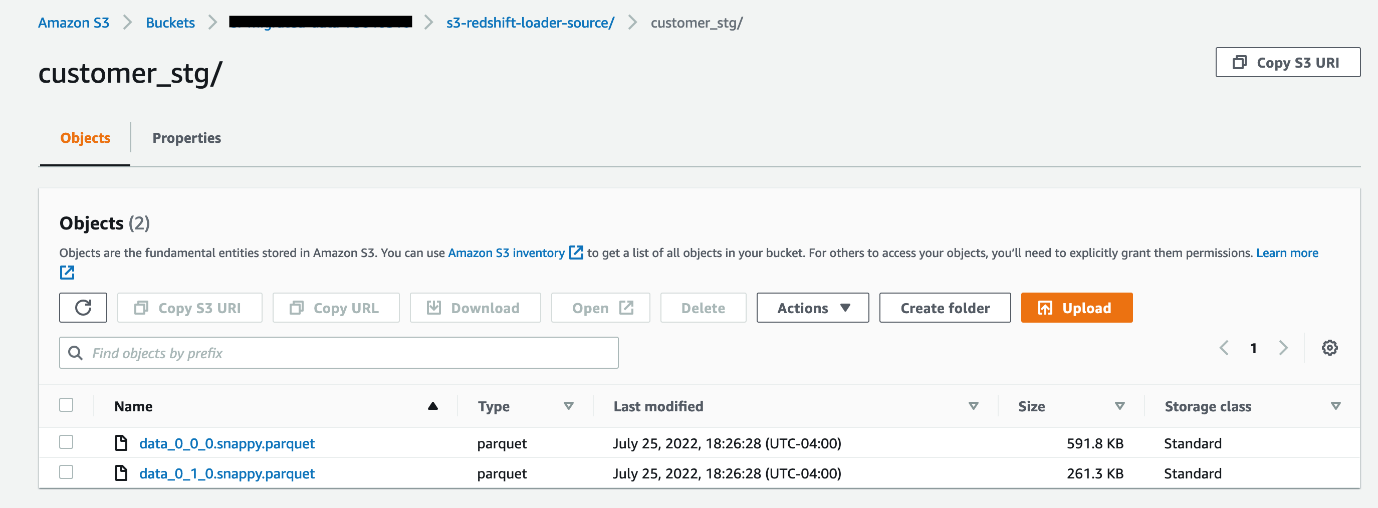
Task: Open the Buckets breadcrumb link
Action: (x=170, y=22)
